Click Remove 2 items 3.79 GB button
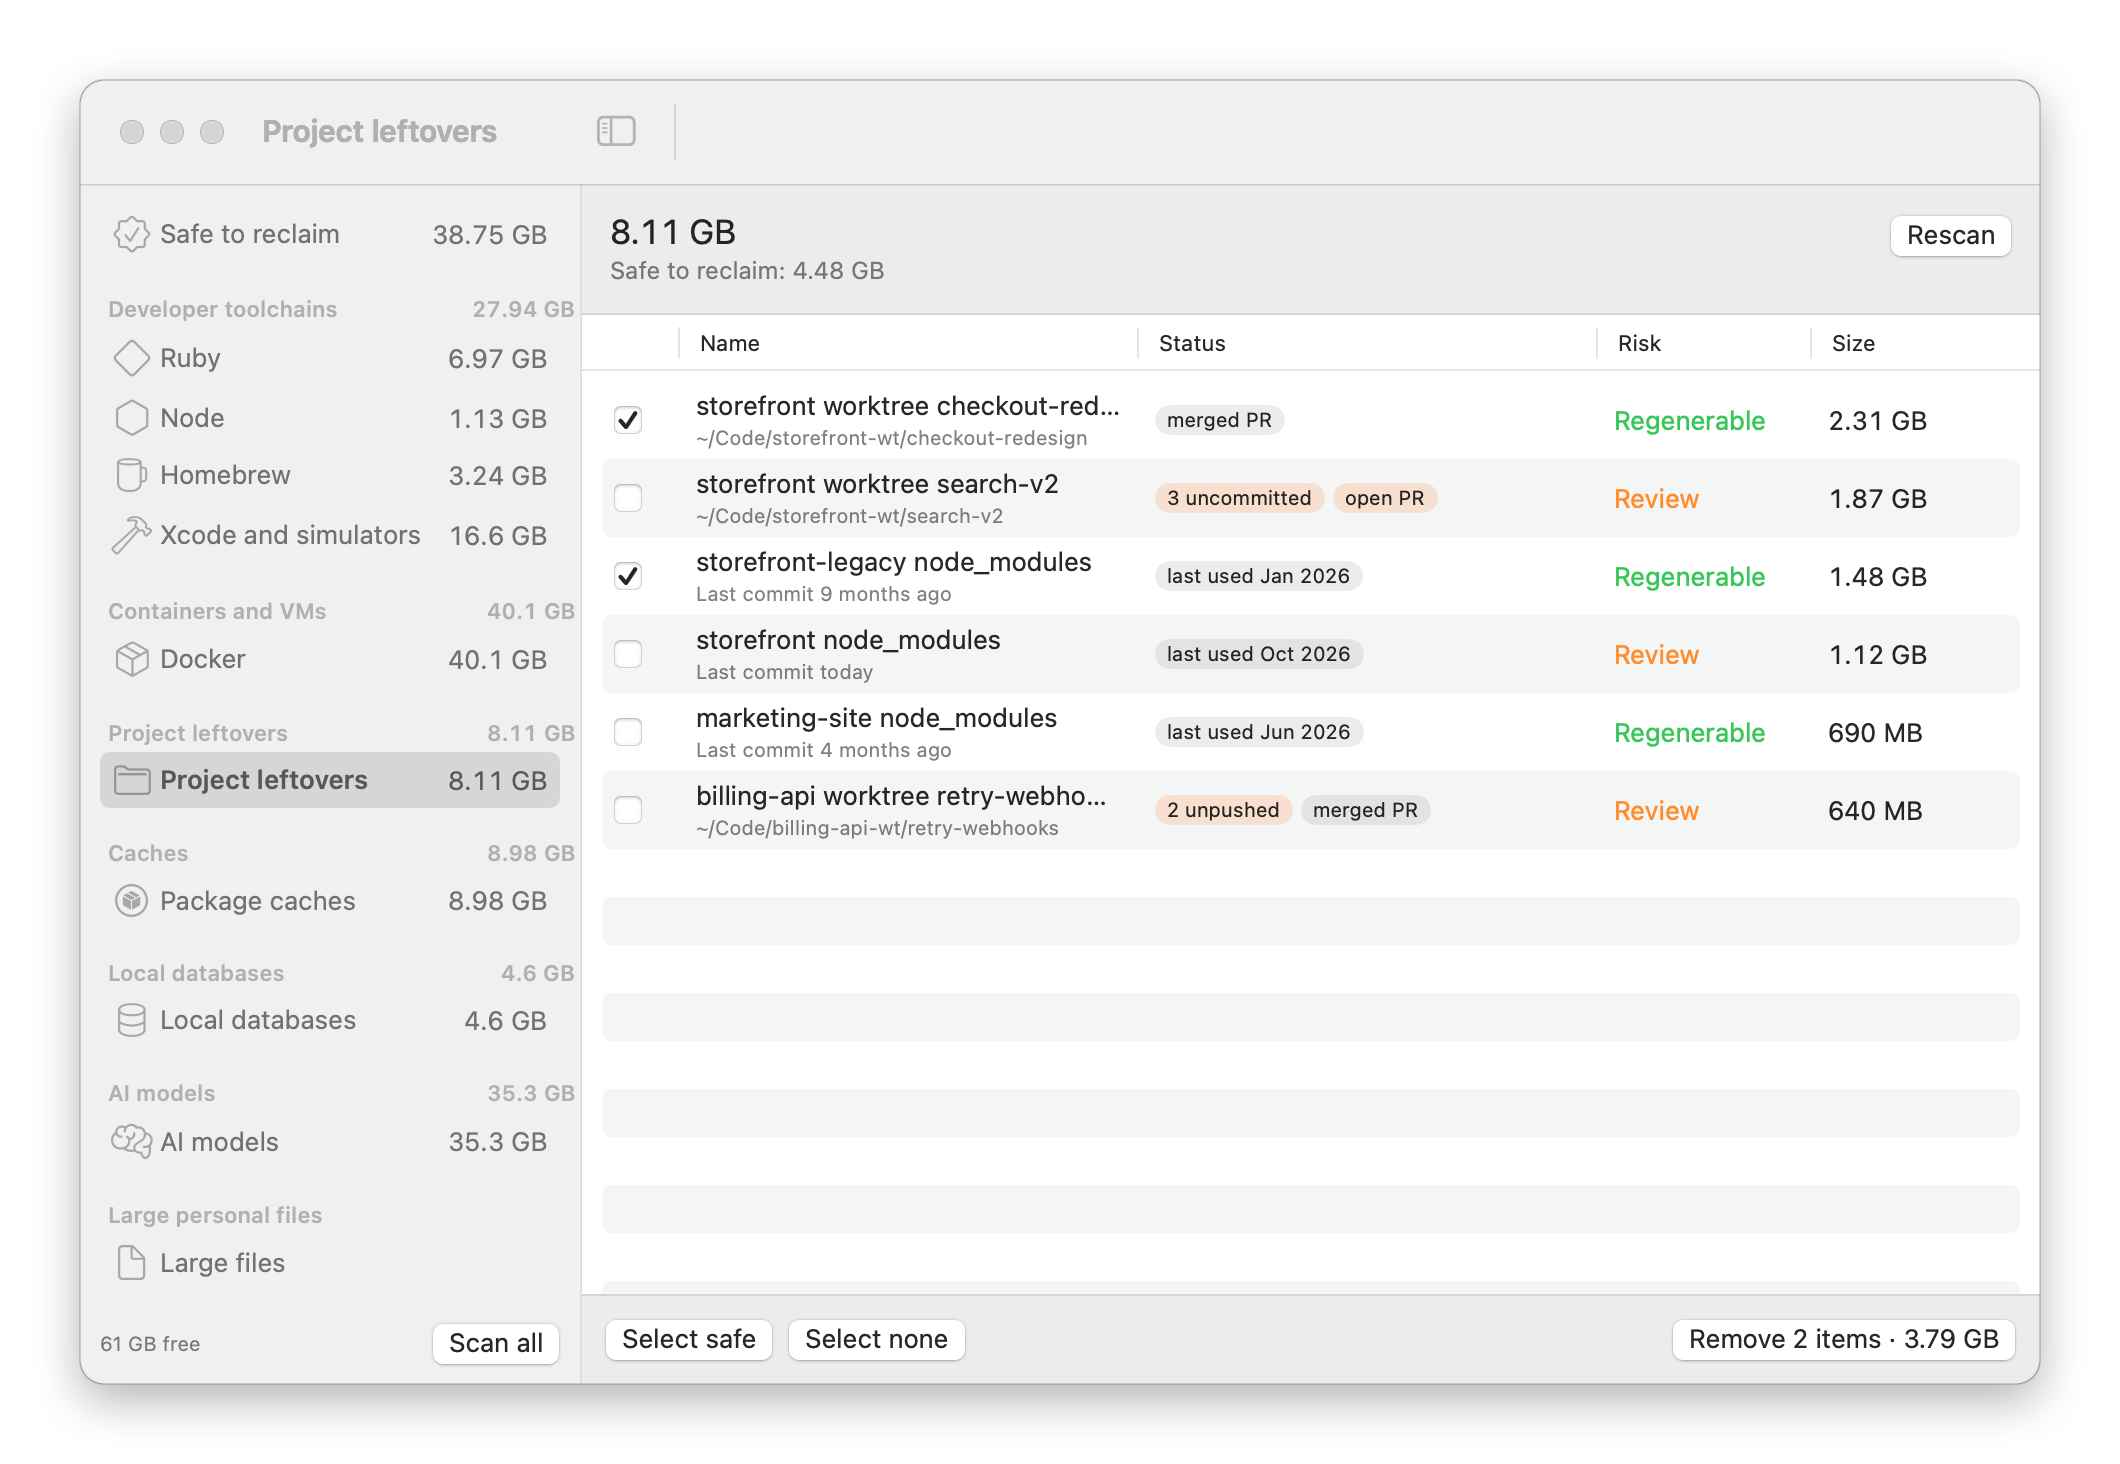This screenshot has height=1464, width=2120. 1843,1340
